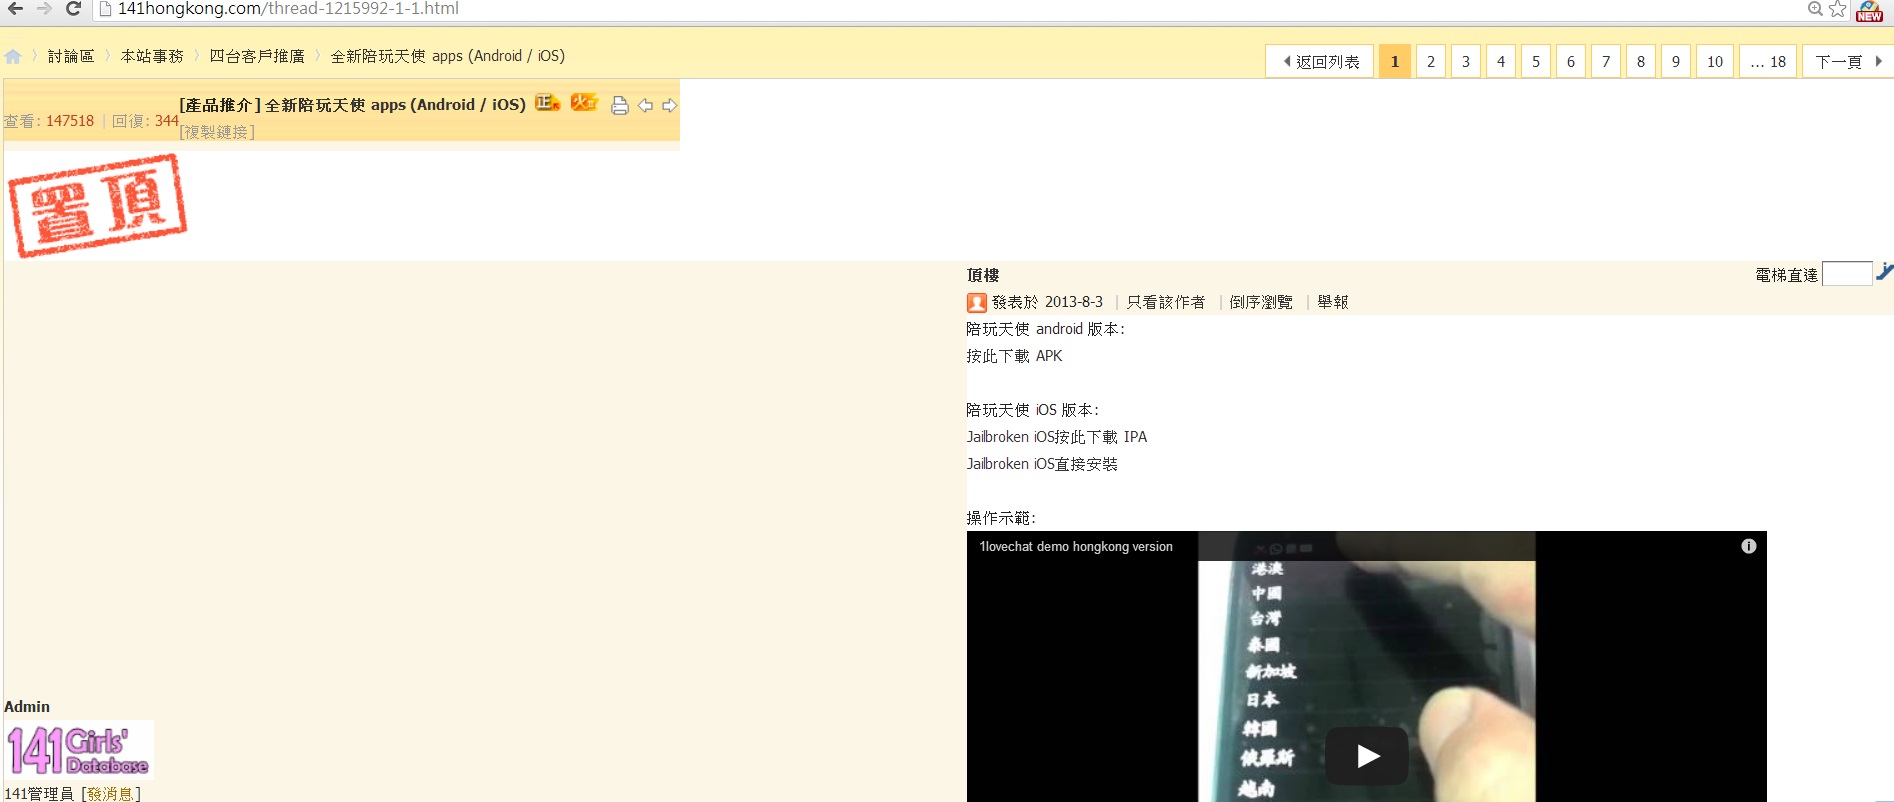Go to next thread with the right arrow icon
This screenshot has width=1894, height=802.
click(670, 105)
